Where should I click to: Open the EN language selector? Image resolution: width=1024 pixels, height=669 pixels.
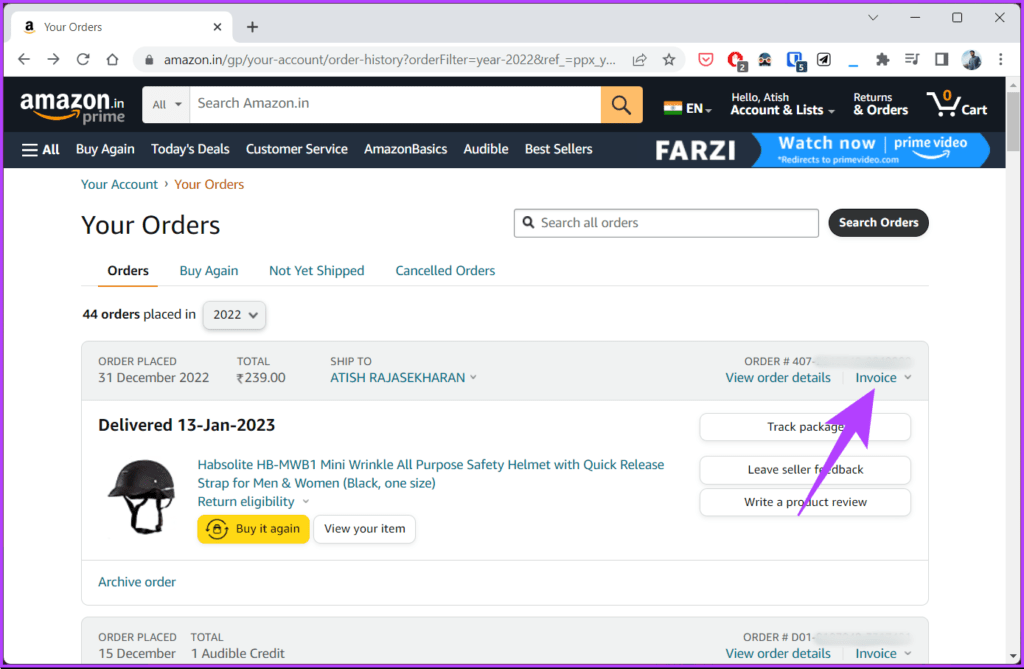(688, 108)
